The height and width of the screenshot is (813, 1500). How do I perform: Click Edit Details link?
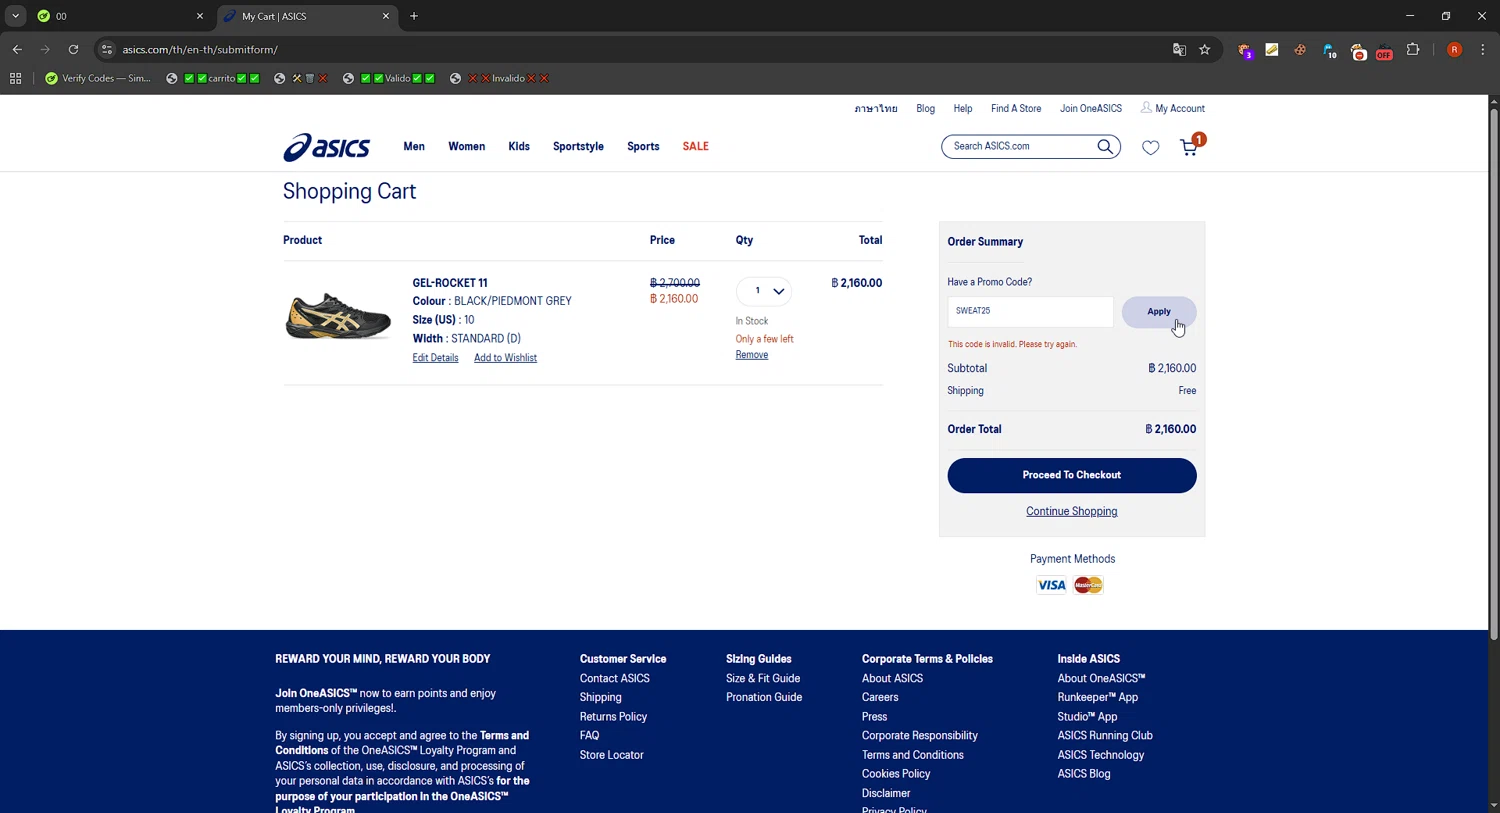(x=435, y=358)
